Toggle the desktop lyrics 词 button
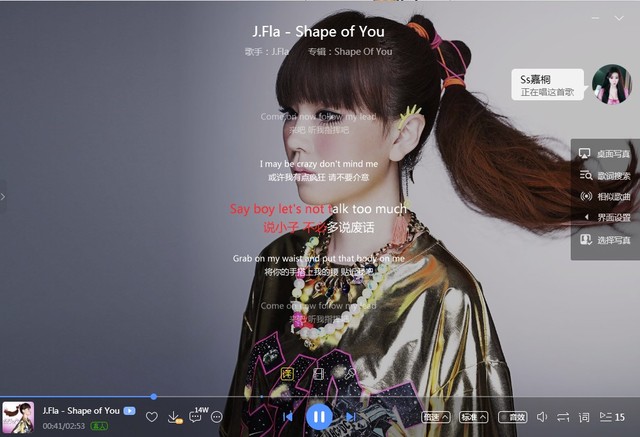This screenshot has height=437, width=640. [585, 417]
